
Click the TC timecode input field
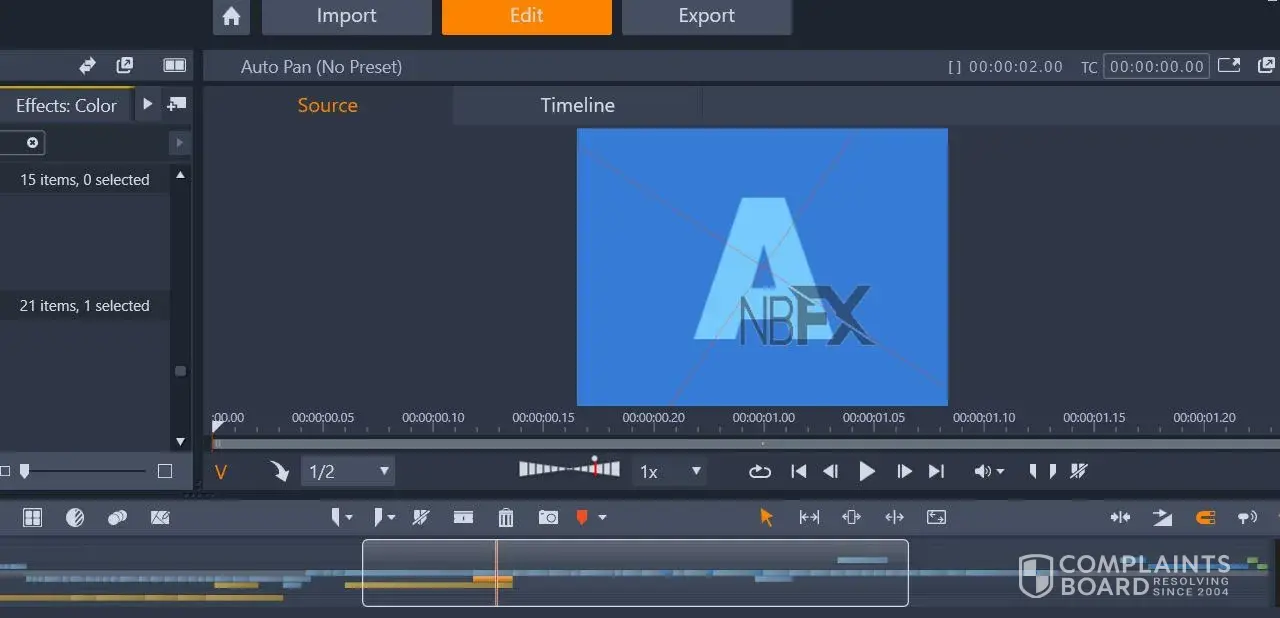1156,67
